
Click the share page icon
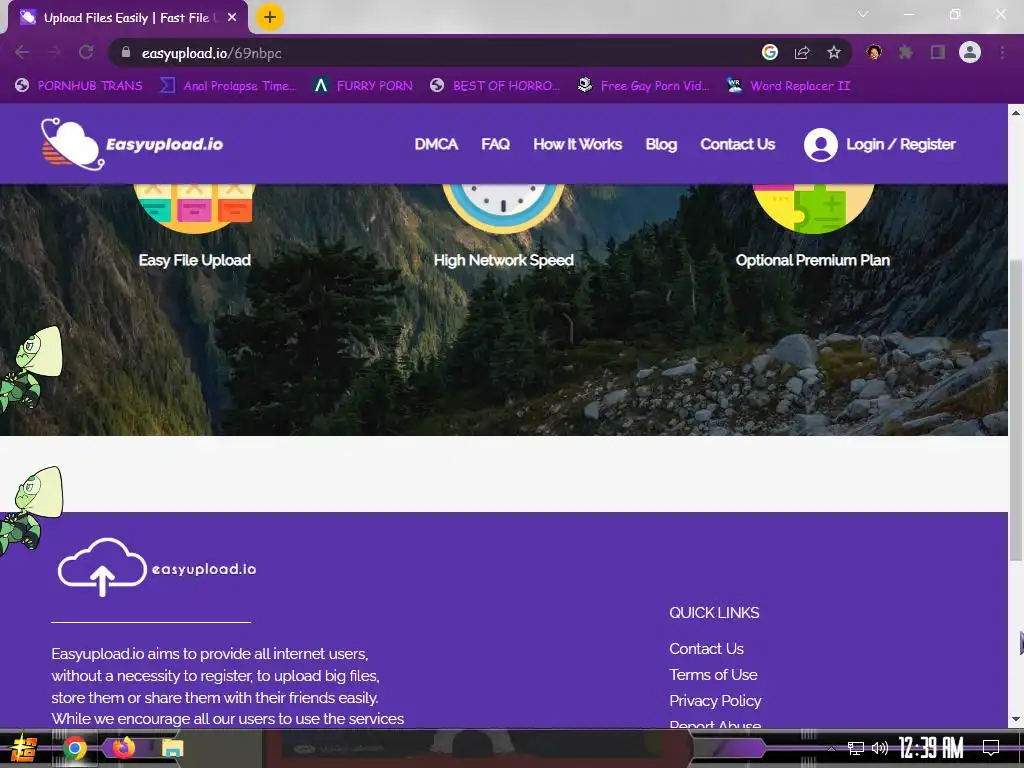click(x=802, y=52)
